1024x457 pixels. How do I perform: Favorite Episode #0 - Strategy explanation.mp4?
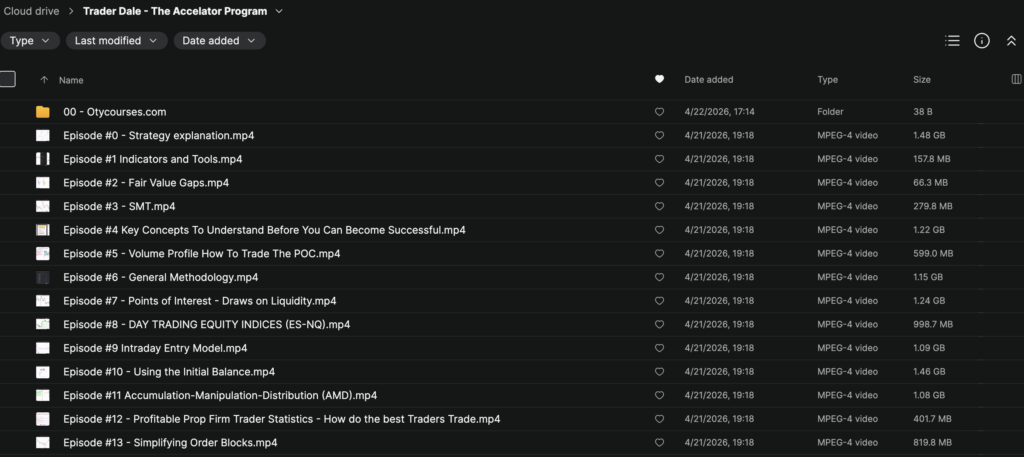click(660, 136)
